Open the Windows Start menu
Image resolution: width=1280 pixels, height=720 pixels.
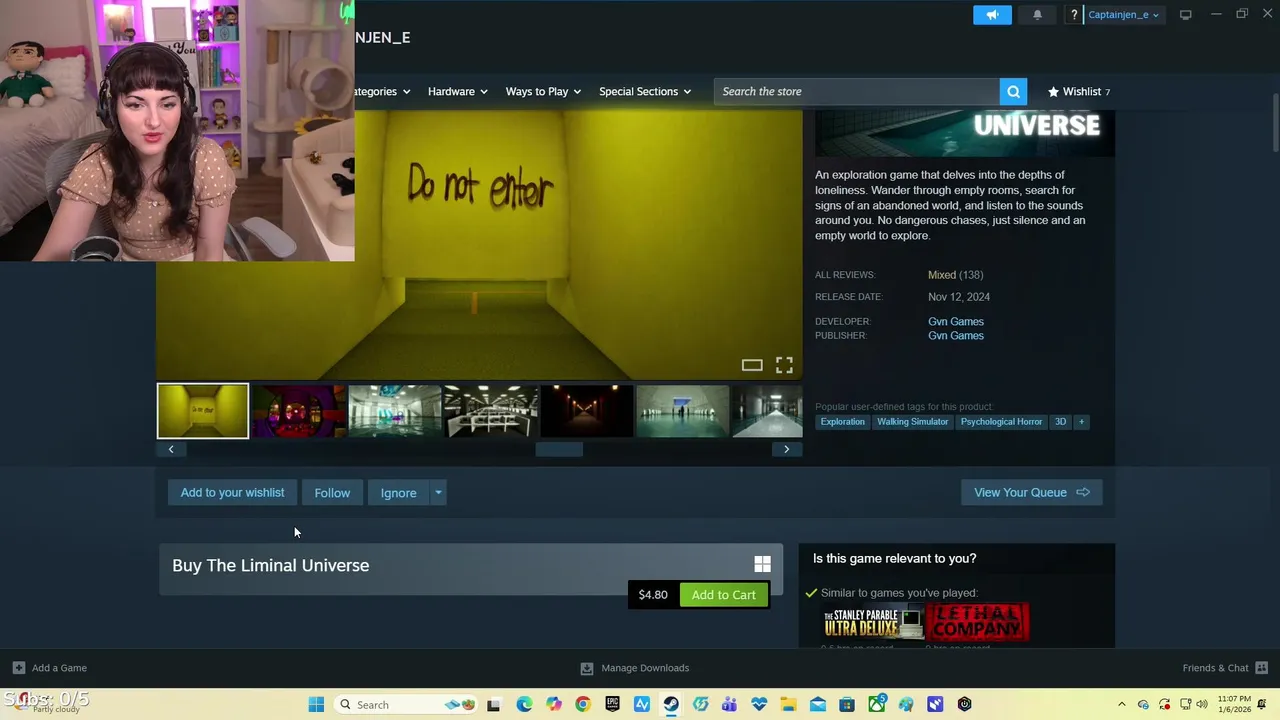pos(316,705)
